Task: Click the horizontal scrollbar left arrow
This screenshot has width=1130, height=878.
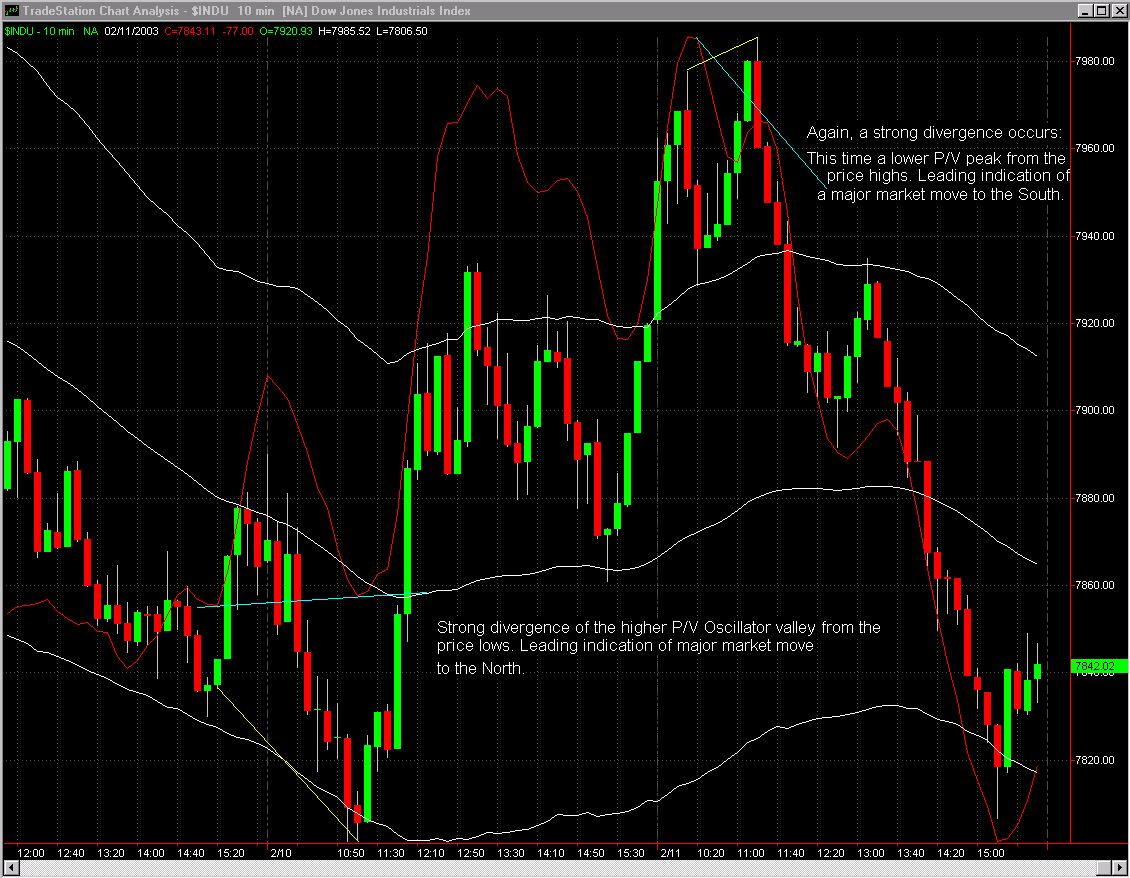Action: click(x=11, y=867)
